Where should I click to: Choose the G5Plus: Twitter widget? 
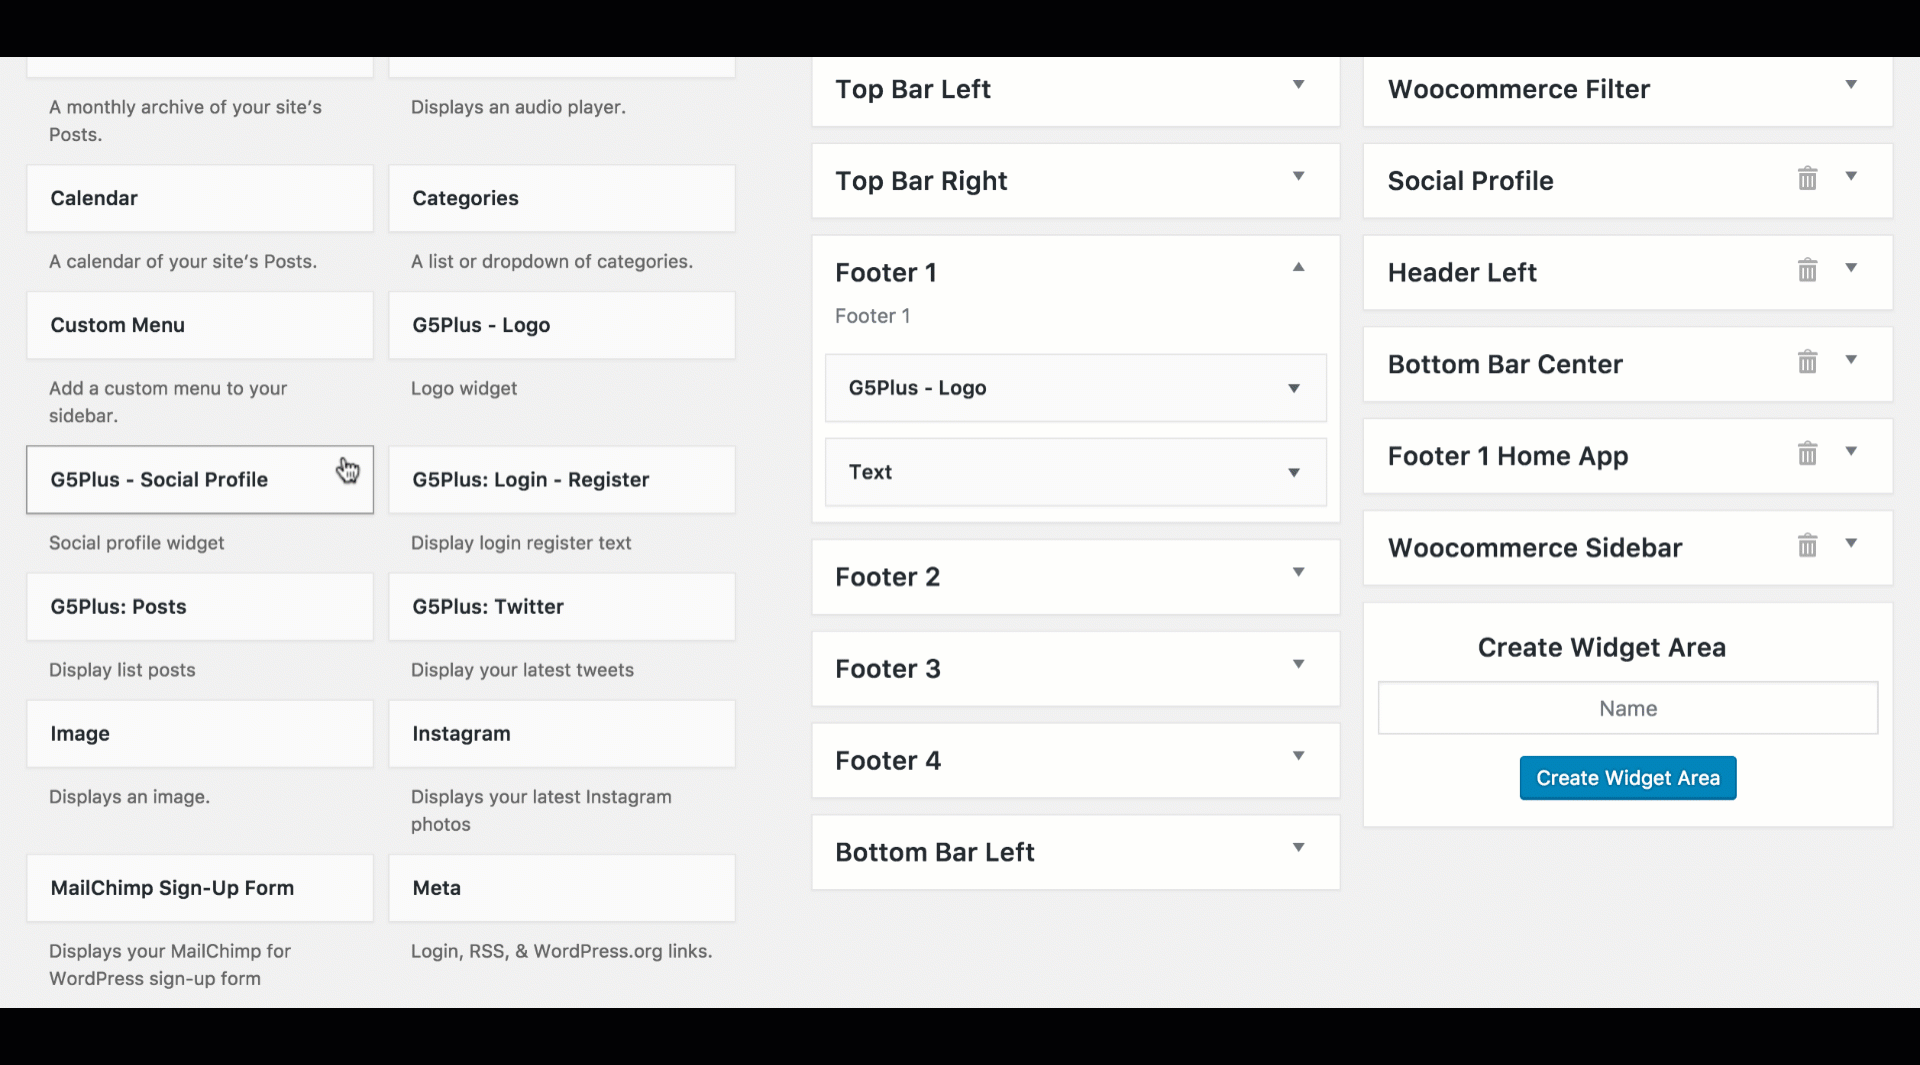point(562,607)
